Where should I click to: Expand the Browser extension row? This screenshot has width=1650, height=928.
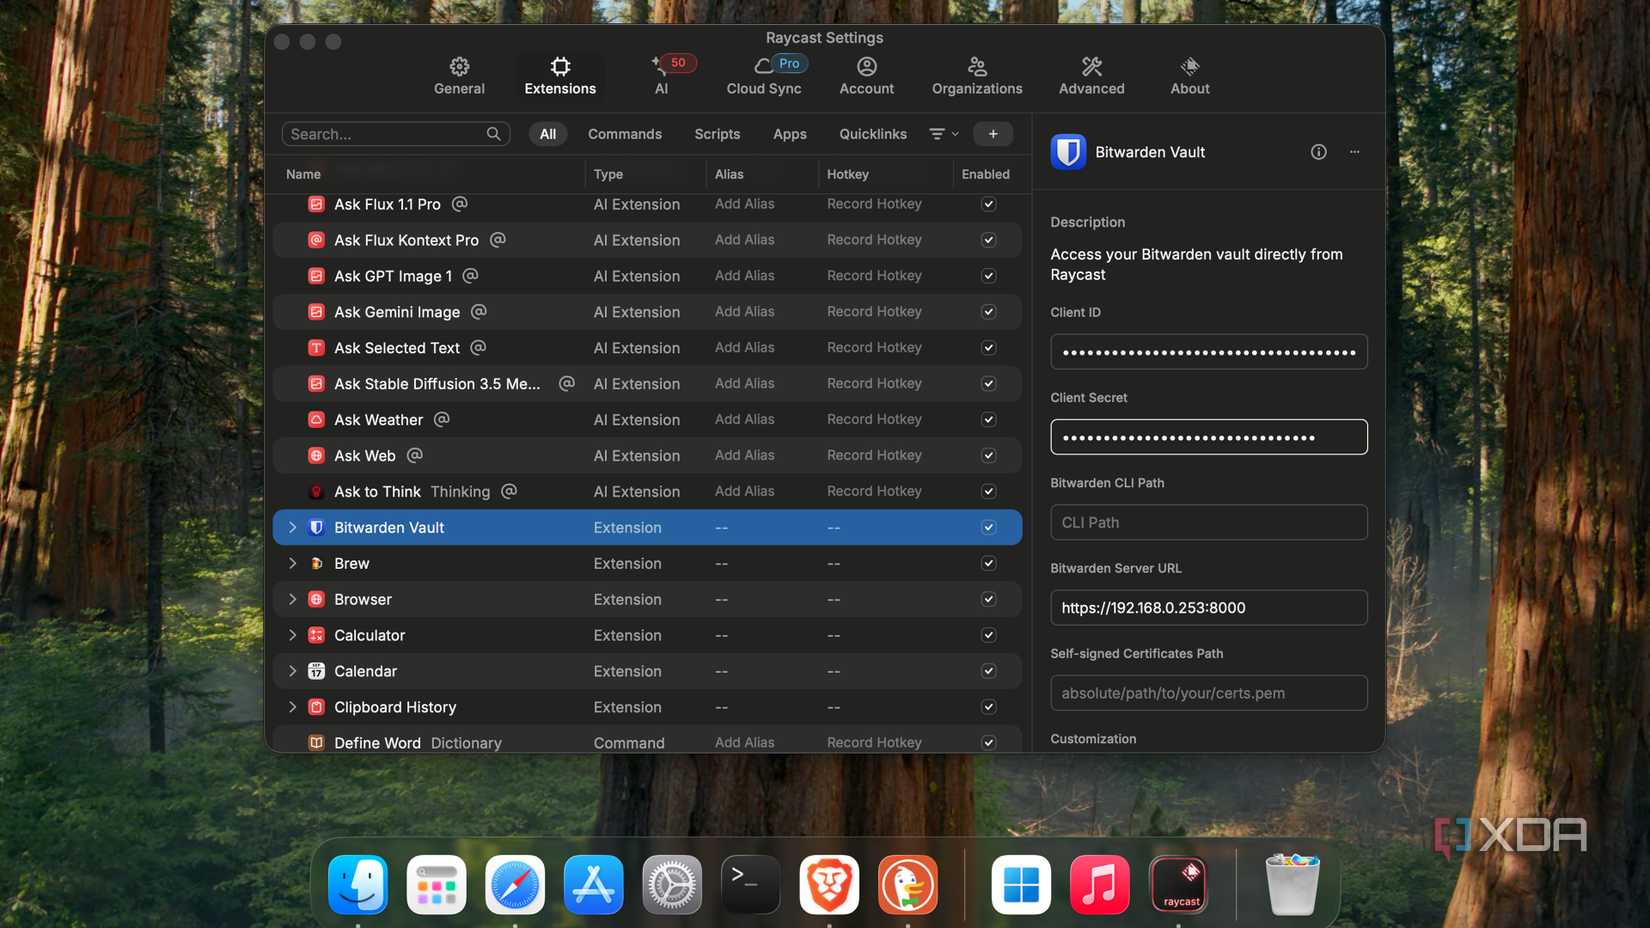coord(292,599)
